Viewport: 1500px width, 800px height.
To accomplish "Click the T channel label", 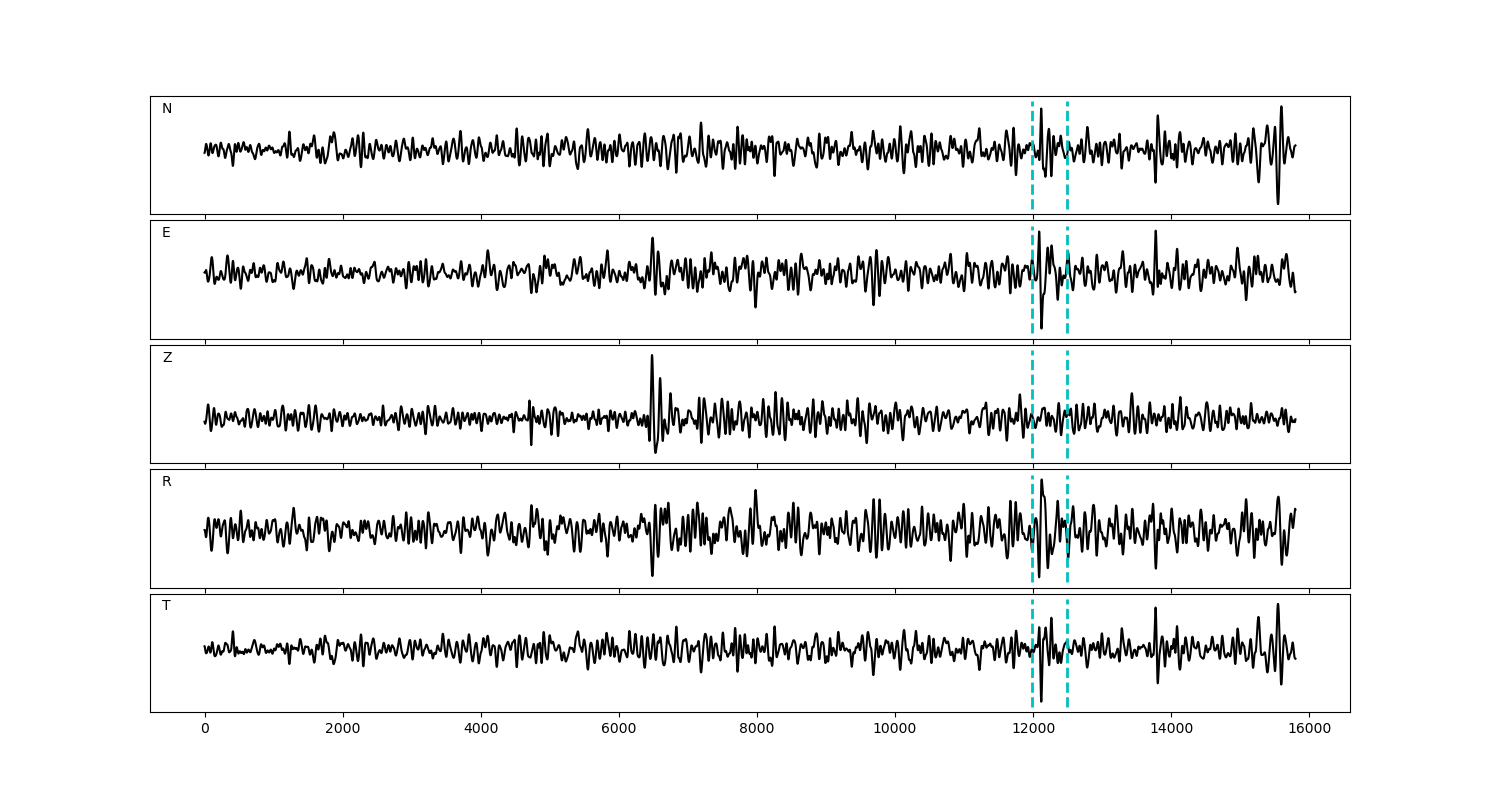I will point(166,606).
